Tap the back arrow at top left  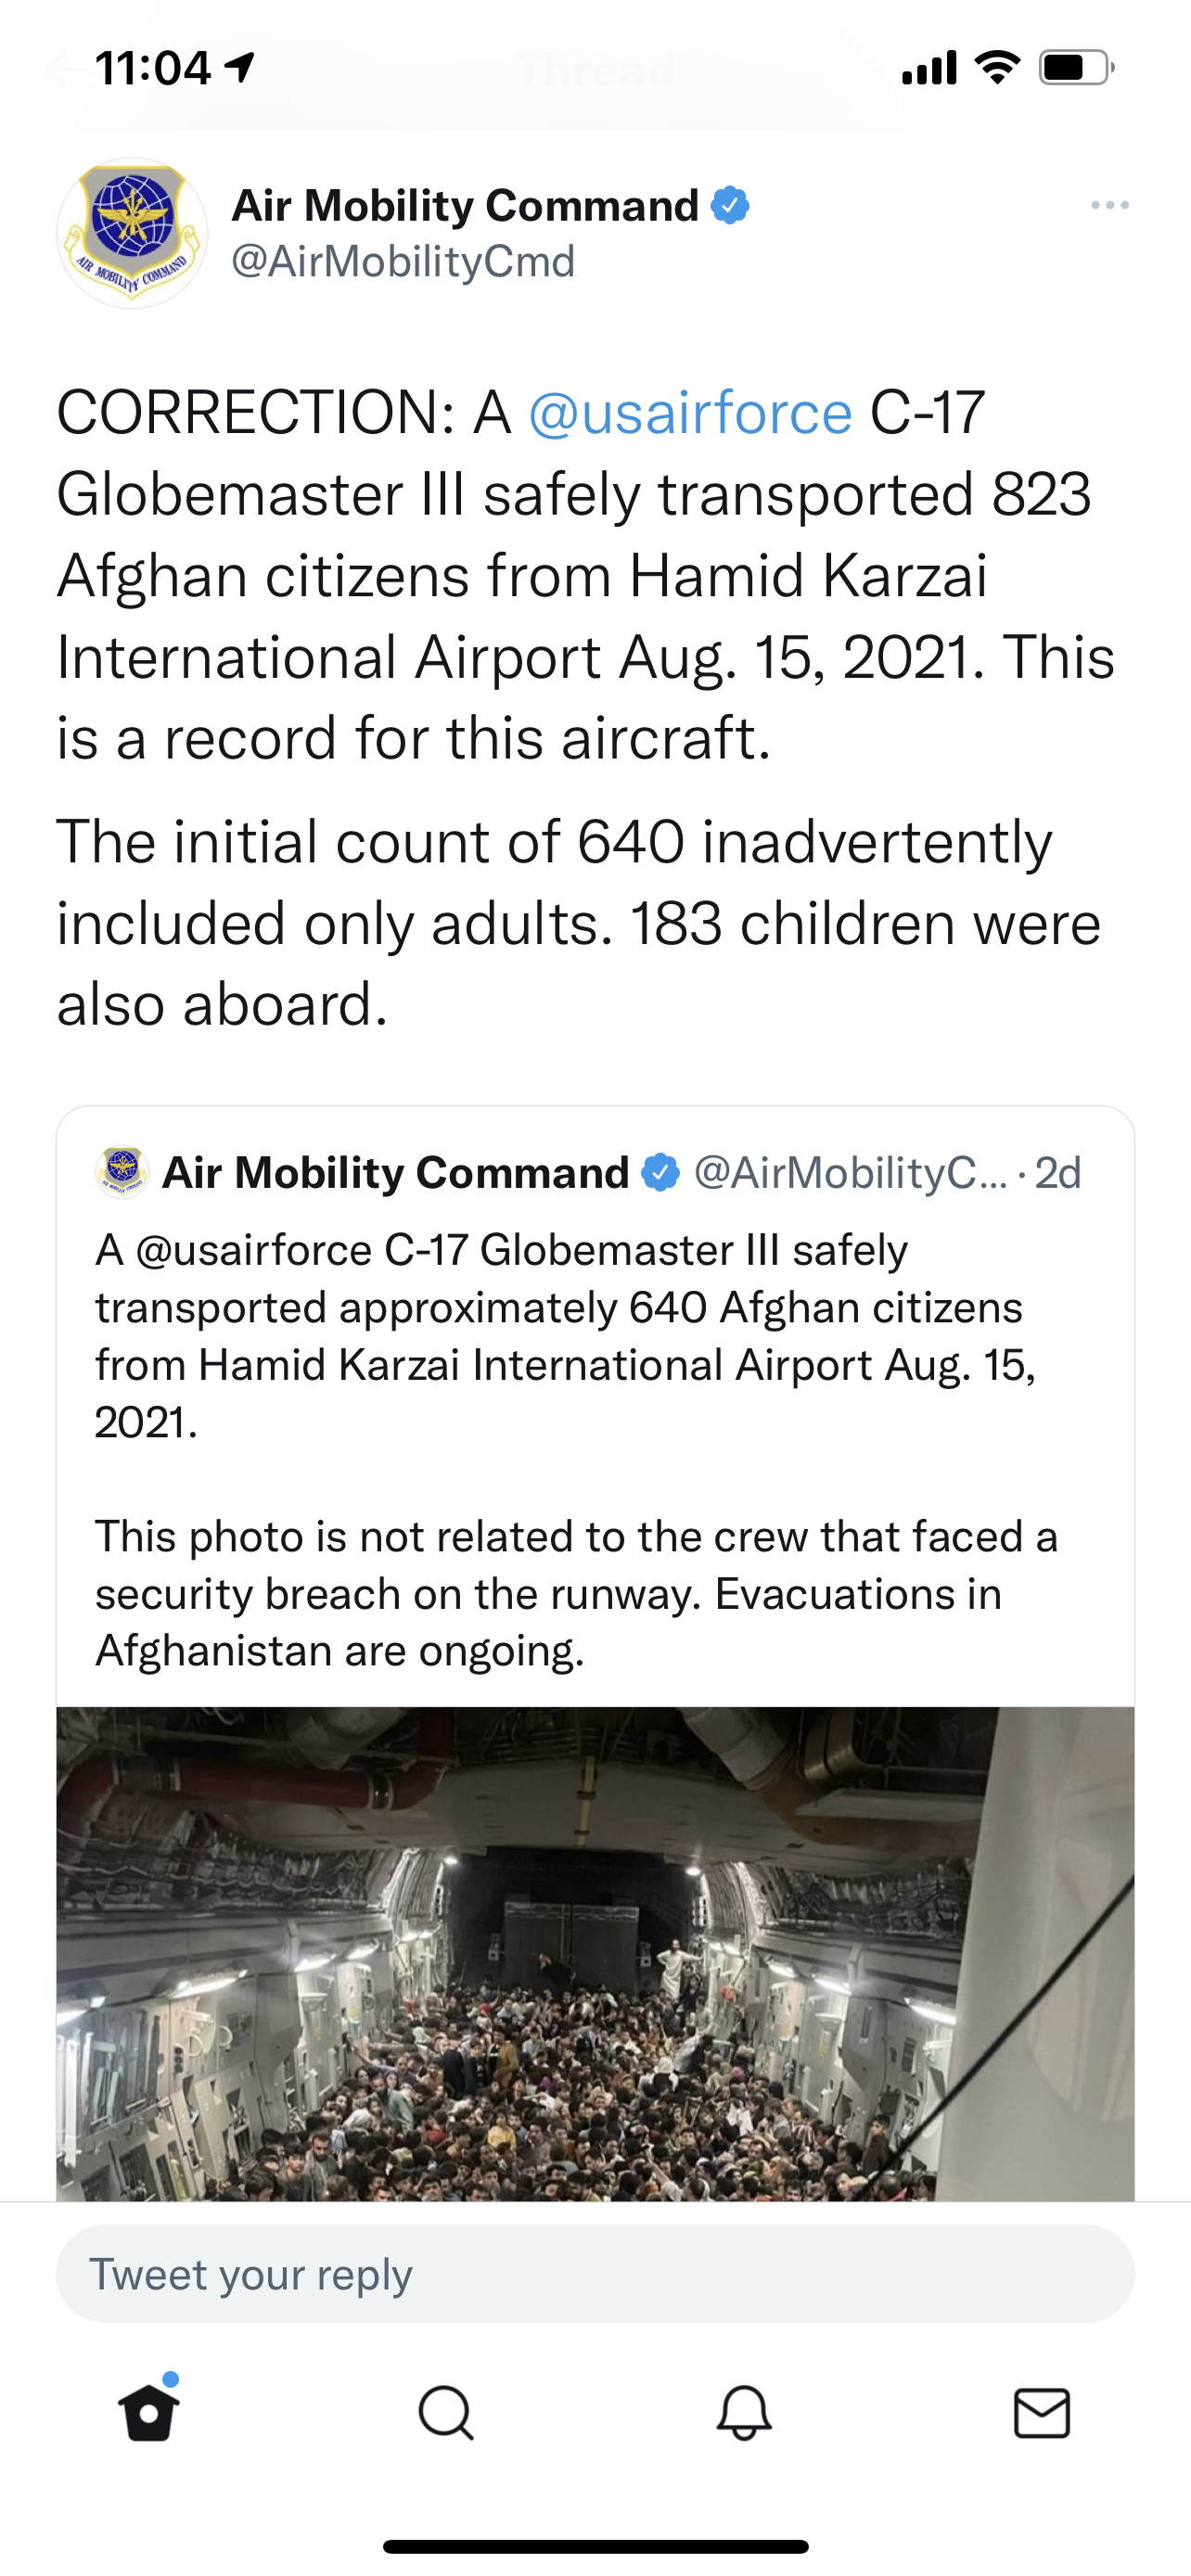(x=62, y=70)
